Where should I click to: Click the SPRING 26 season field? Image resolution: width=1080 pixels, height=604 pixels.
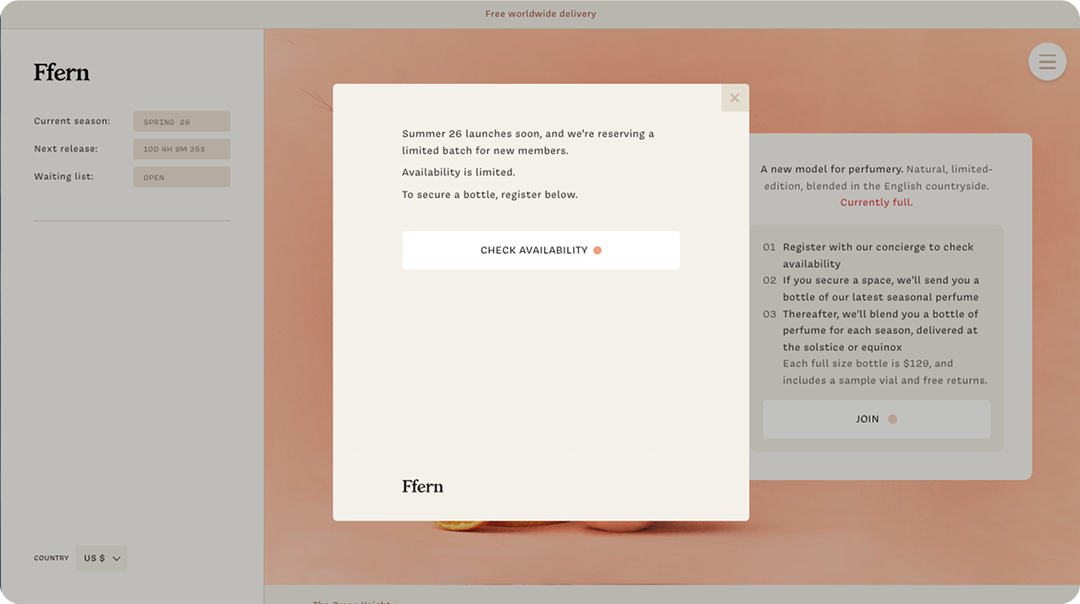pyautogui.click(x=182, y=121)
